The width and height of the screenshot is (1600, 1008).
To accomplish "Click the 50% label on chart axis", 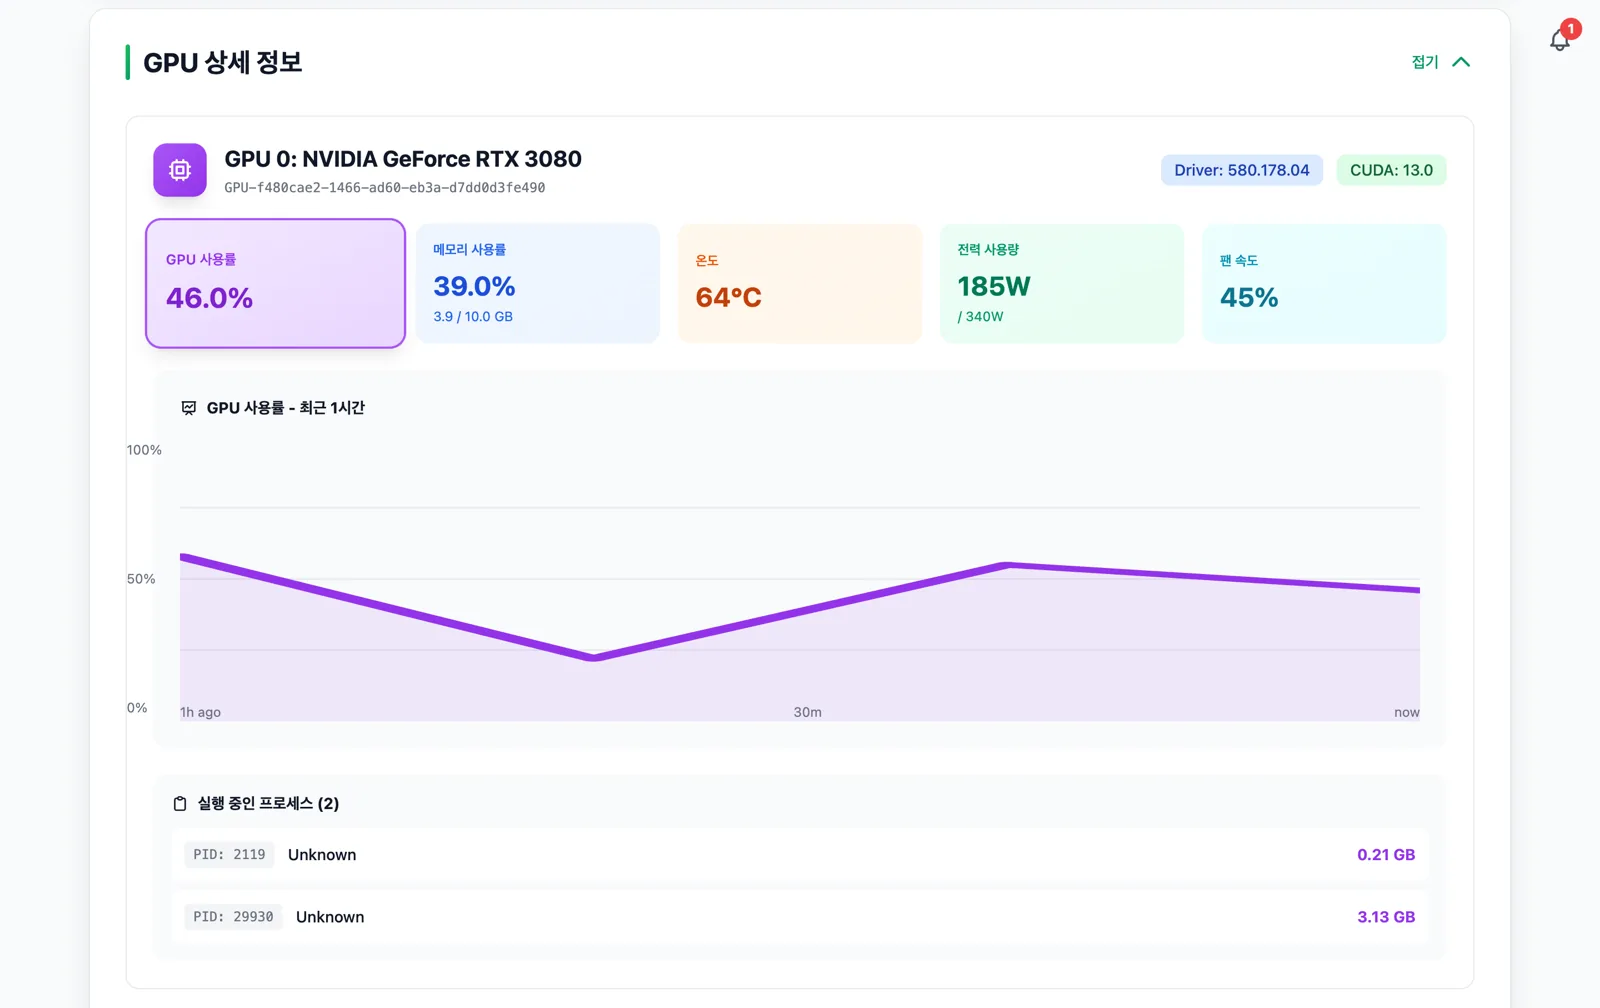I will [141, 579].
